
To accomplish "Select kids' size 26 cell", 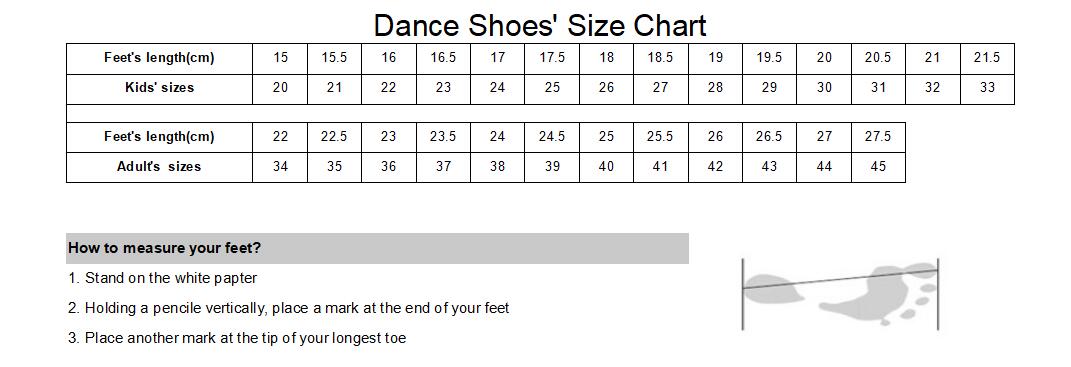I will 607,89.
